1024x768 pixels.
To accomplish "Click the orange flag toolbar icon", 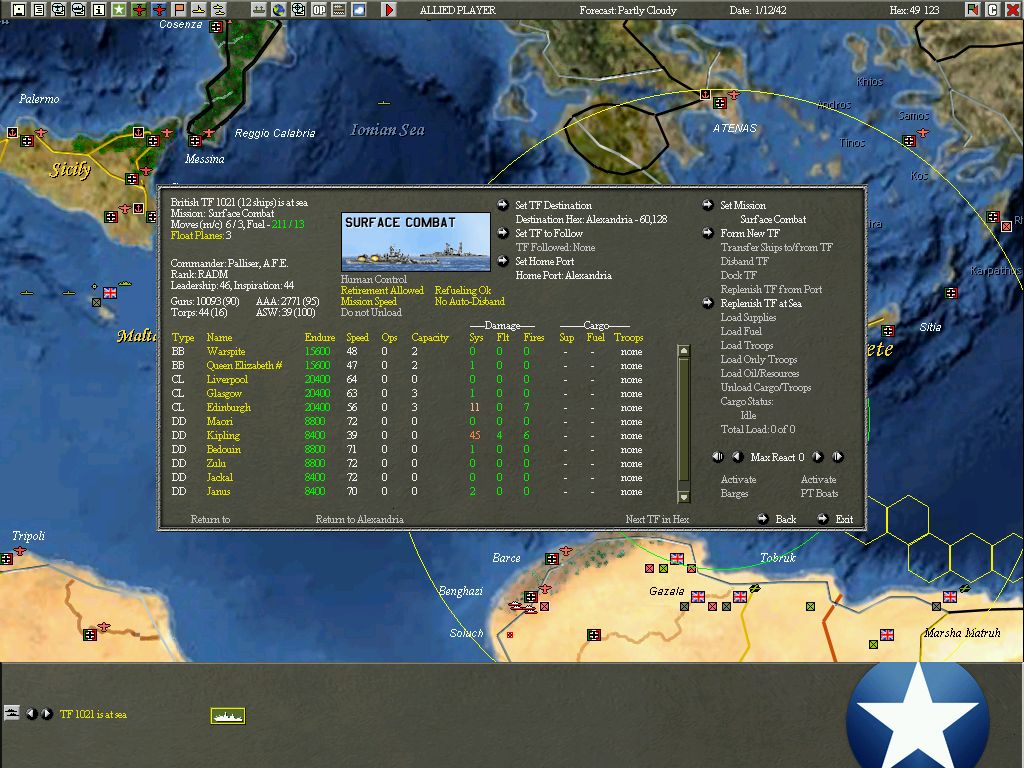I will click(x=178, y=9).
